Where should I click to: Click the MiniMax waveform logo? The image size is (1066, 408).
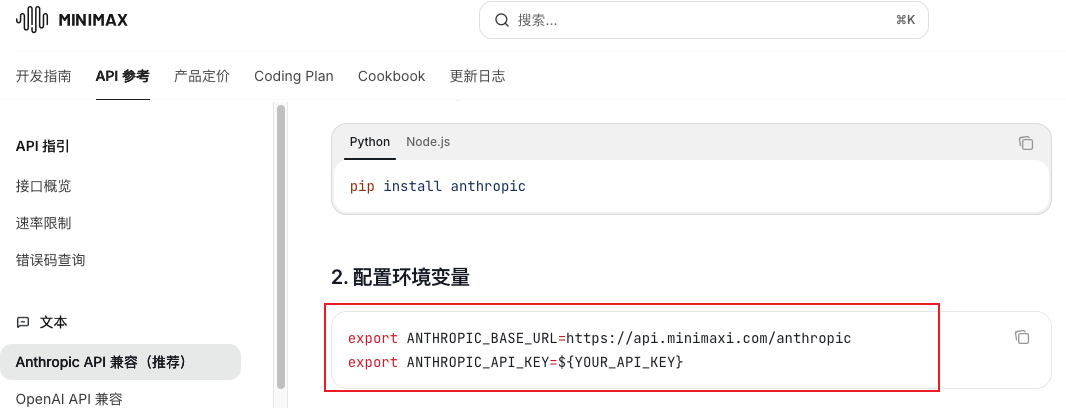pyautogui.click(x=32, y=20)
